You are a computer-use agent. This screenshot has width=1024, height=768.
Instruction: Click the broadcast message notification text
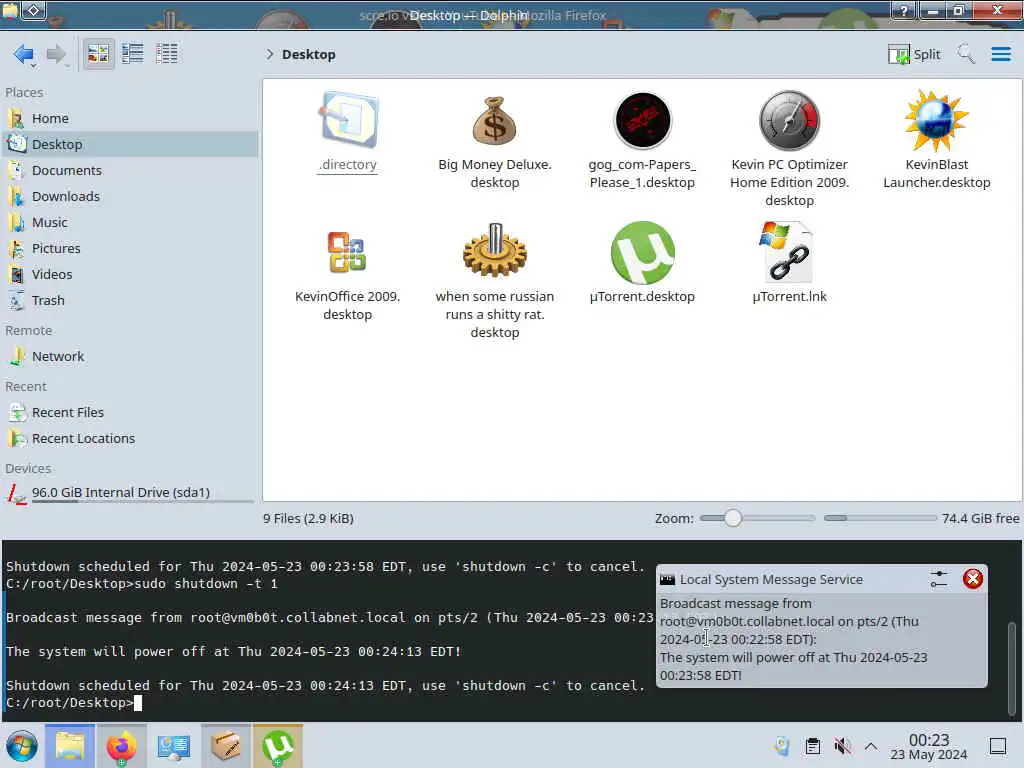point(793,639)
